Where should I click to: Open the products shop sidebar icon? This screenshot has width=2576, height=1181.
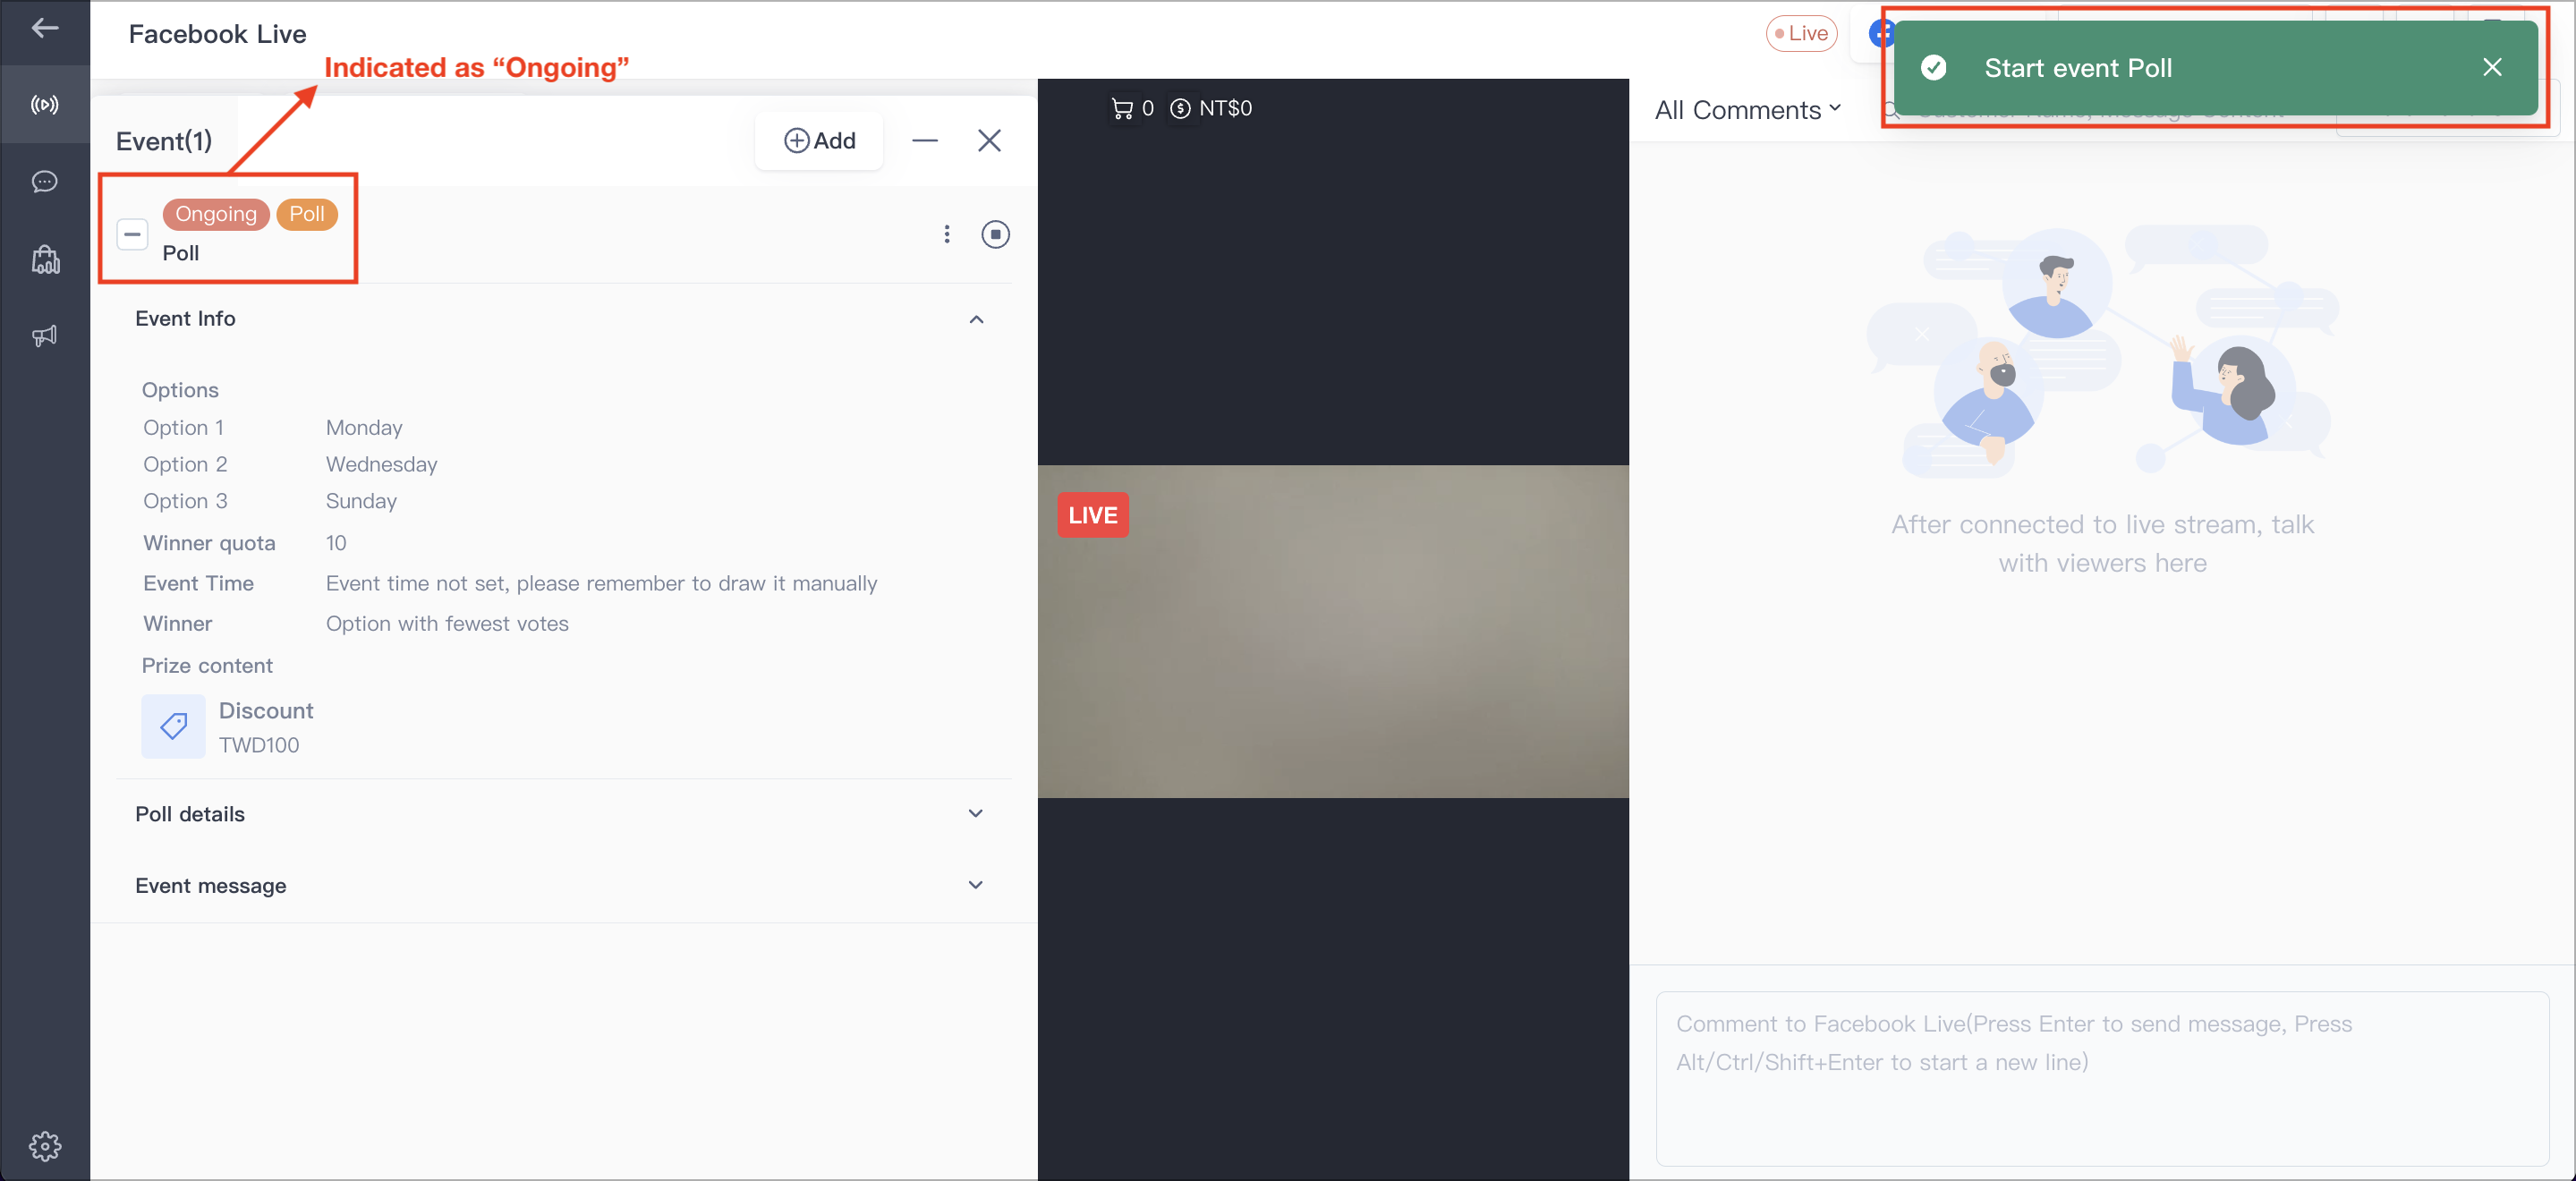pos(44,259)
